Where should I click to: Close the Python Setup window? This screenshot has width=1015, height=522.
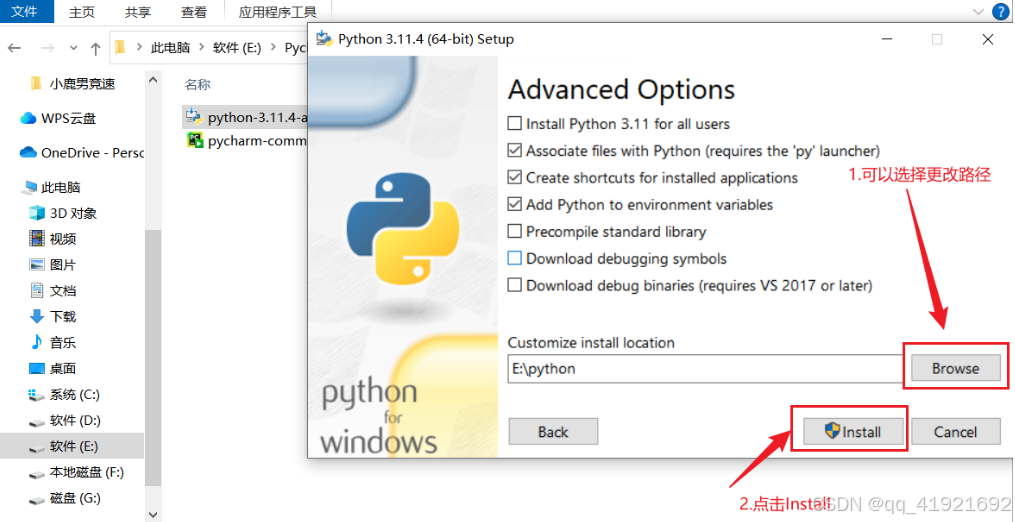click(x=988, y=40)
